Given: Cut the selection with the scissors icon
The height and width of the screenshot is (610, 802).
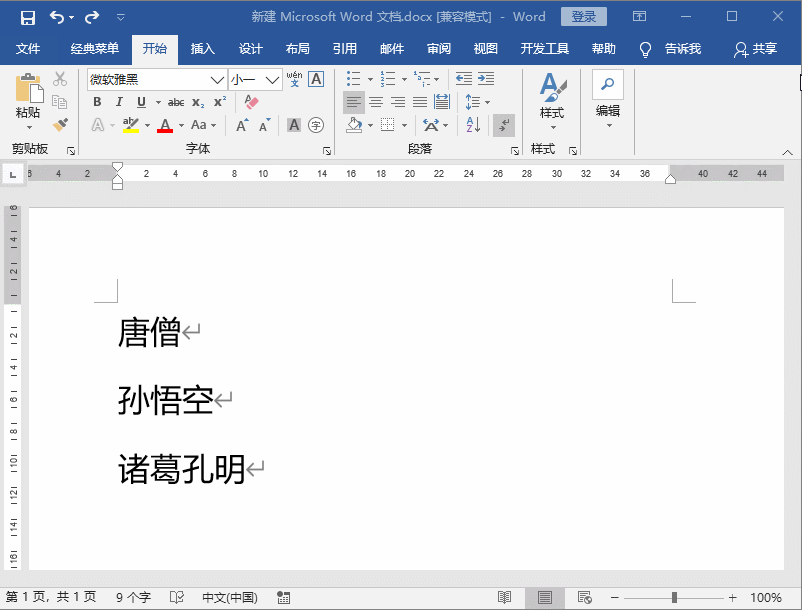Looking at the screenshot, I should pyautogui.click(x=60, y=79).
